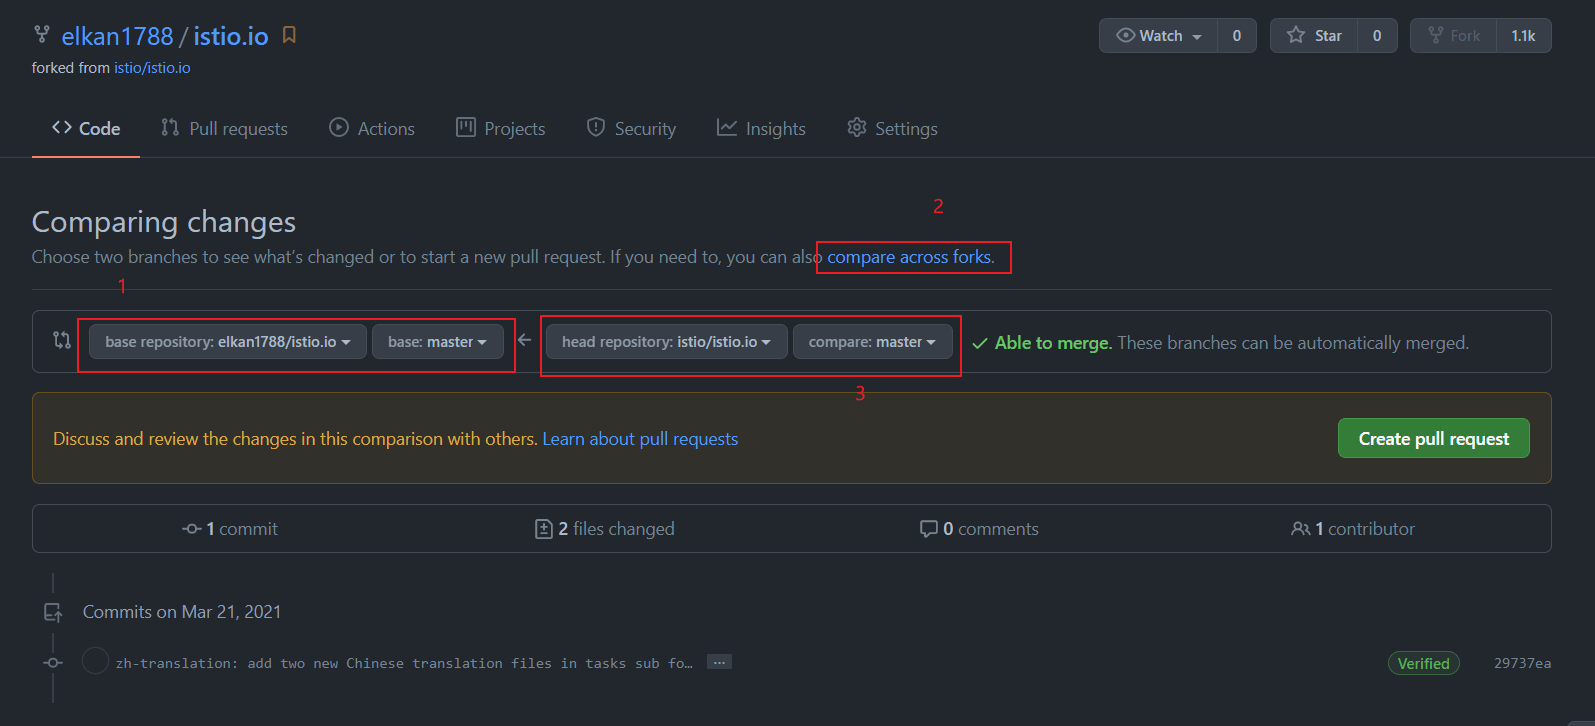The height and width of the screenshot is (726, 1595).
Task: Open the Projects tab
Action: click(501, 128)
